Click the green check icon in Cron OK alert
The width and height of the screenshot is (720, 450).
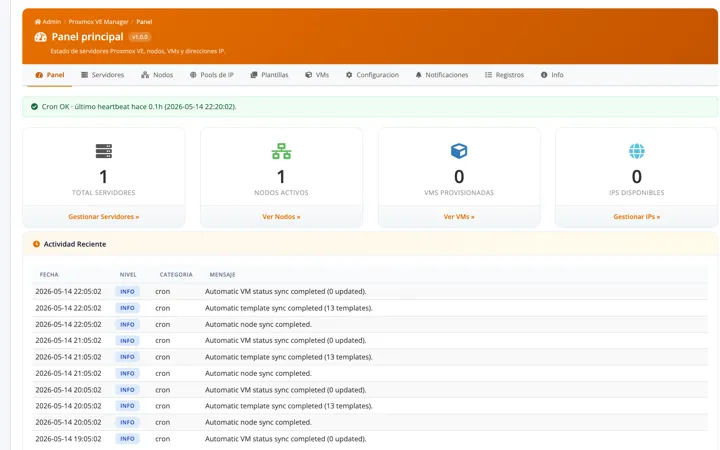coord(34,107)
